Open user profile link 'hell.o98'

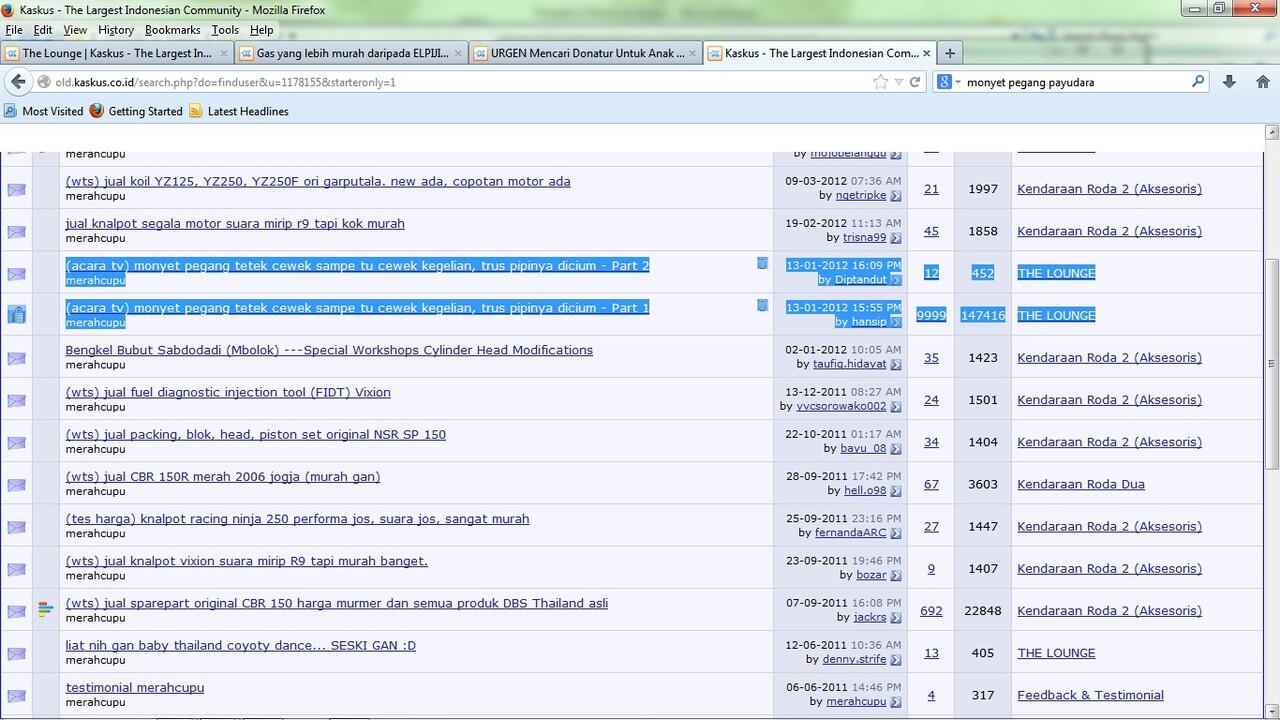pyautogui.click(x=865, y=491)
